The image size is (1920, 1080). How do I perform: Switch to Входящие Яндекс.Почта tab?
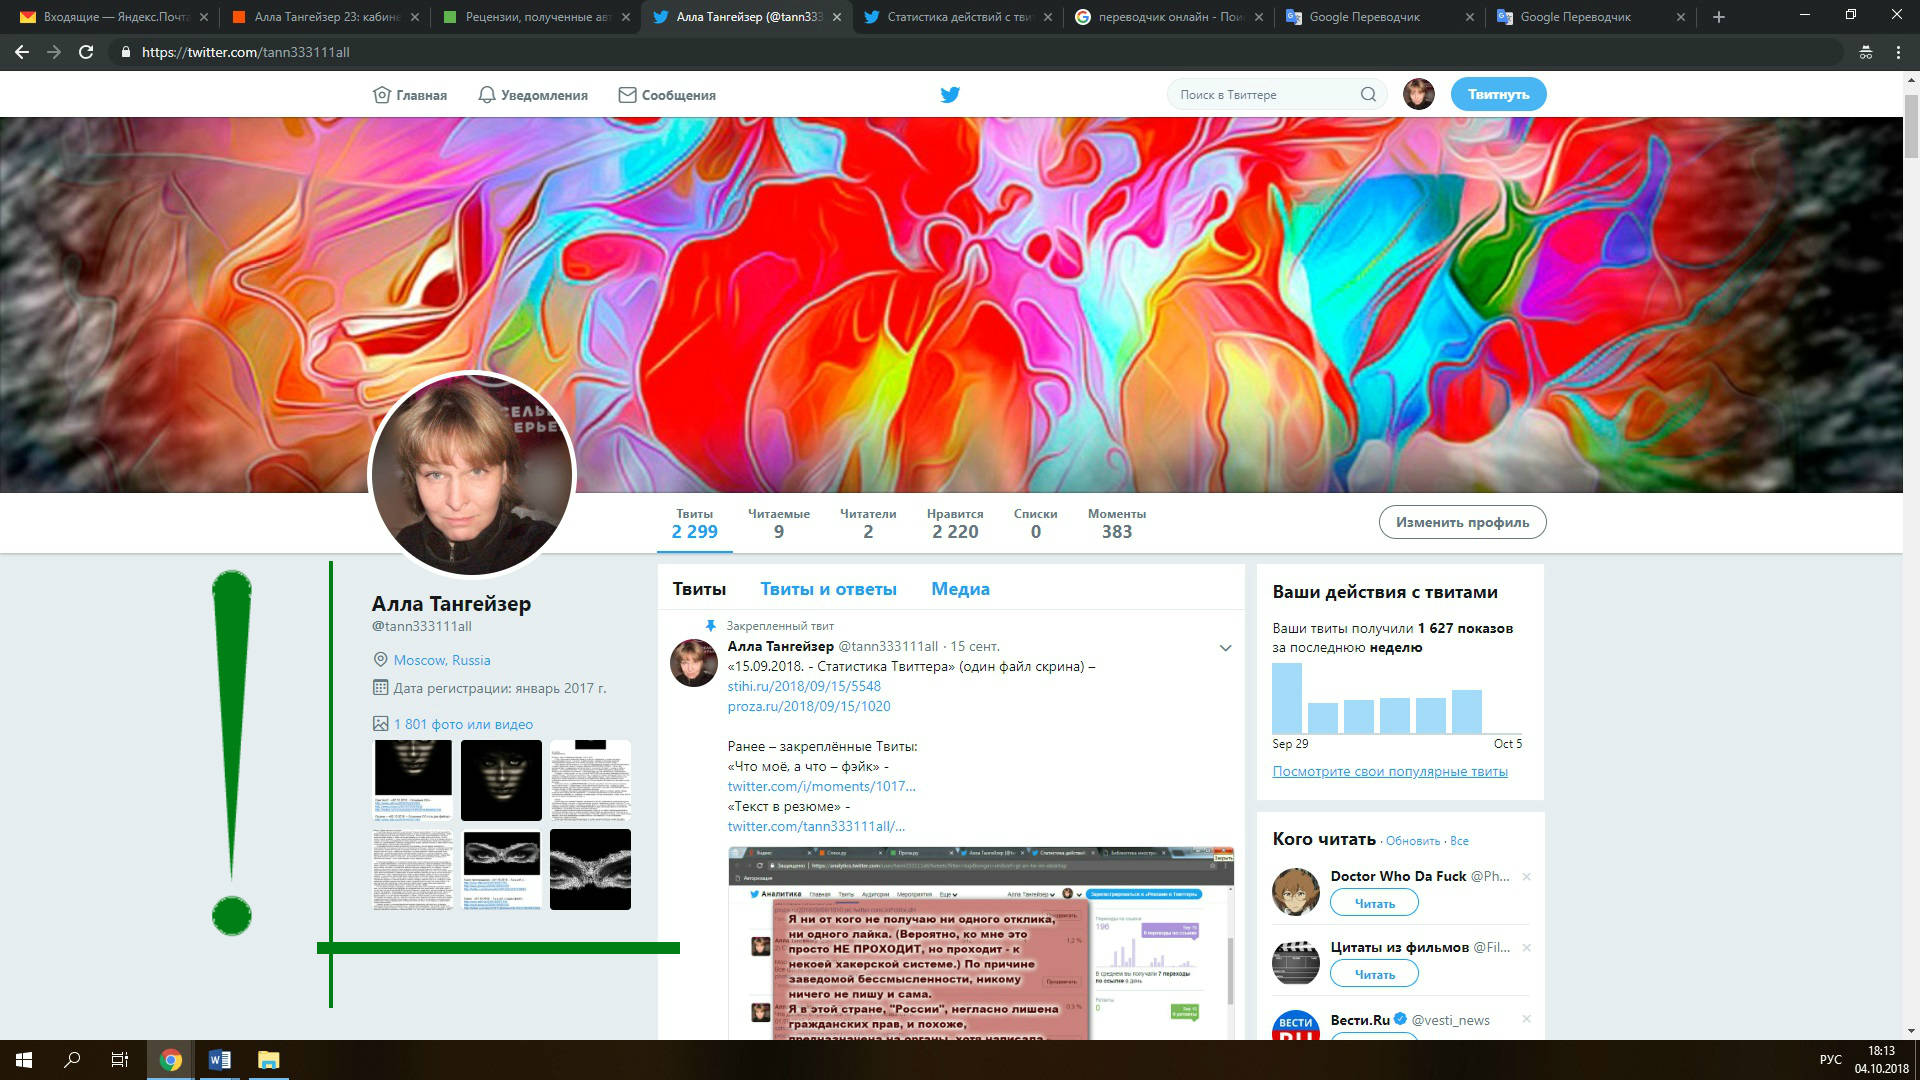click(x=115, y=17)
